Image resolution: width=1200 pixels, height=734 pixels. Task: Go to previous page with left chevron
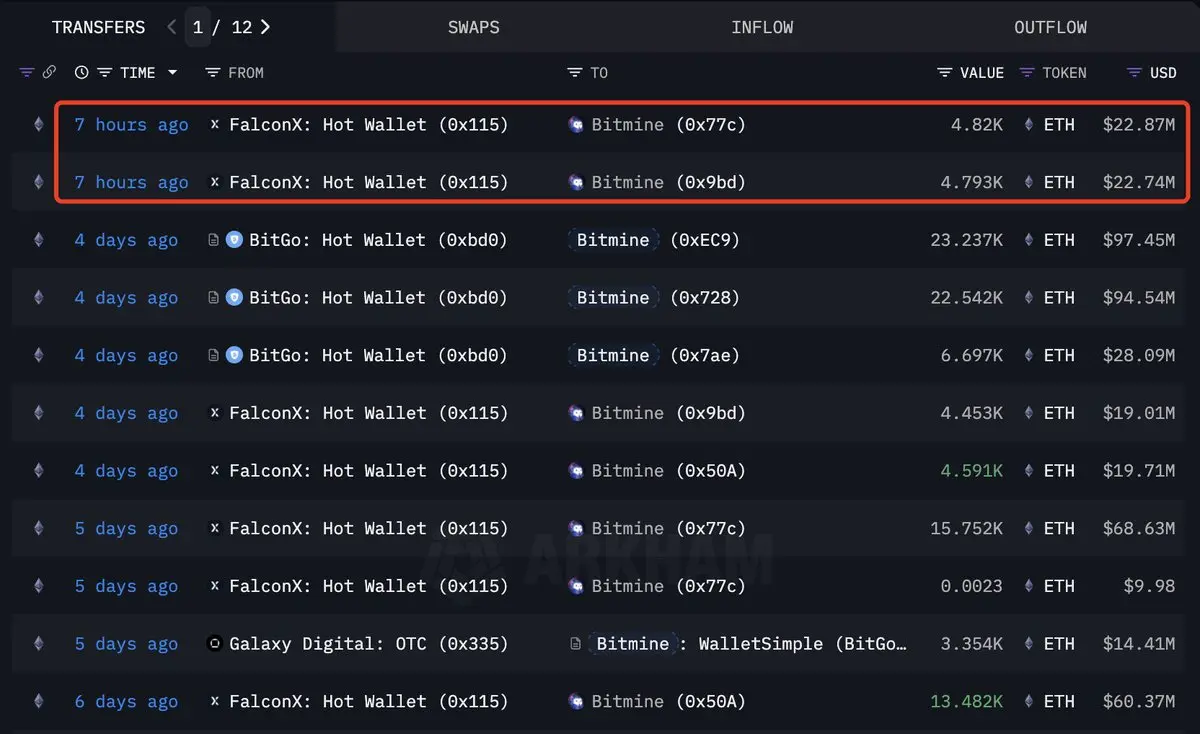click(172, 27)
